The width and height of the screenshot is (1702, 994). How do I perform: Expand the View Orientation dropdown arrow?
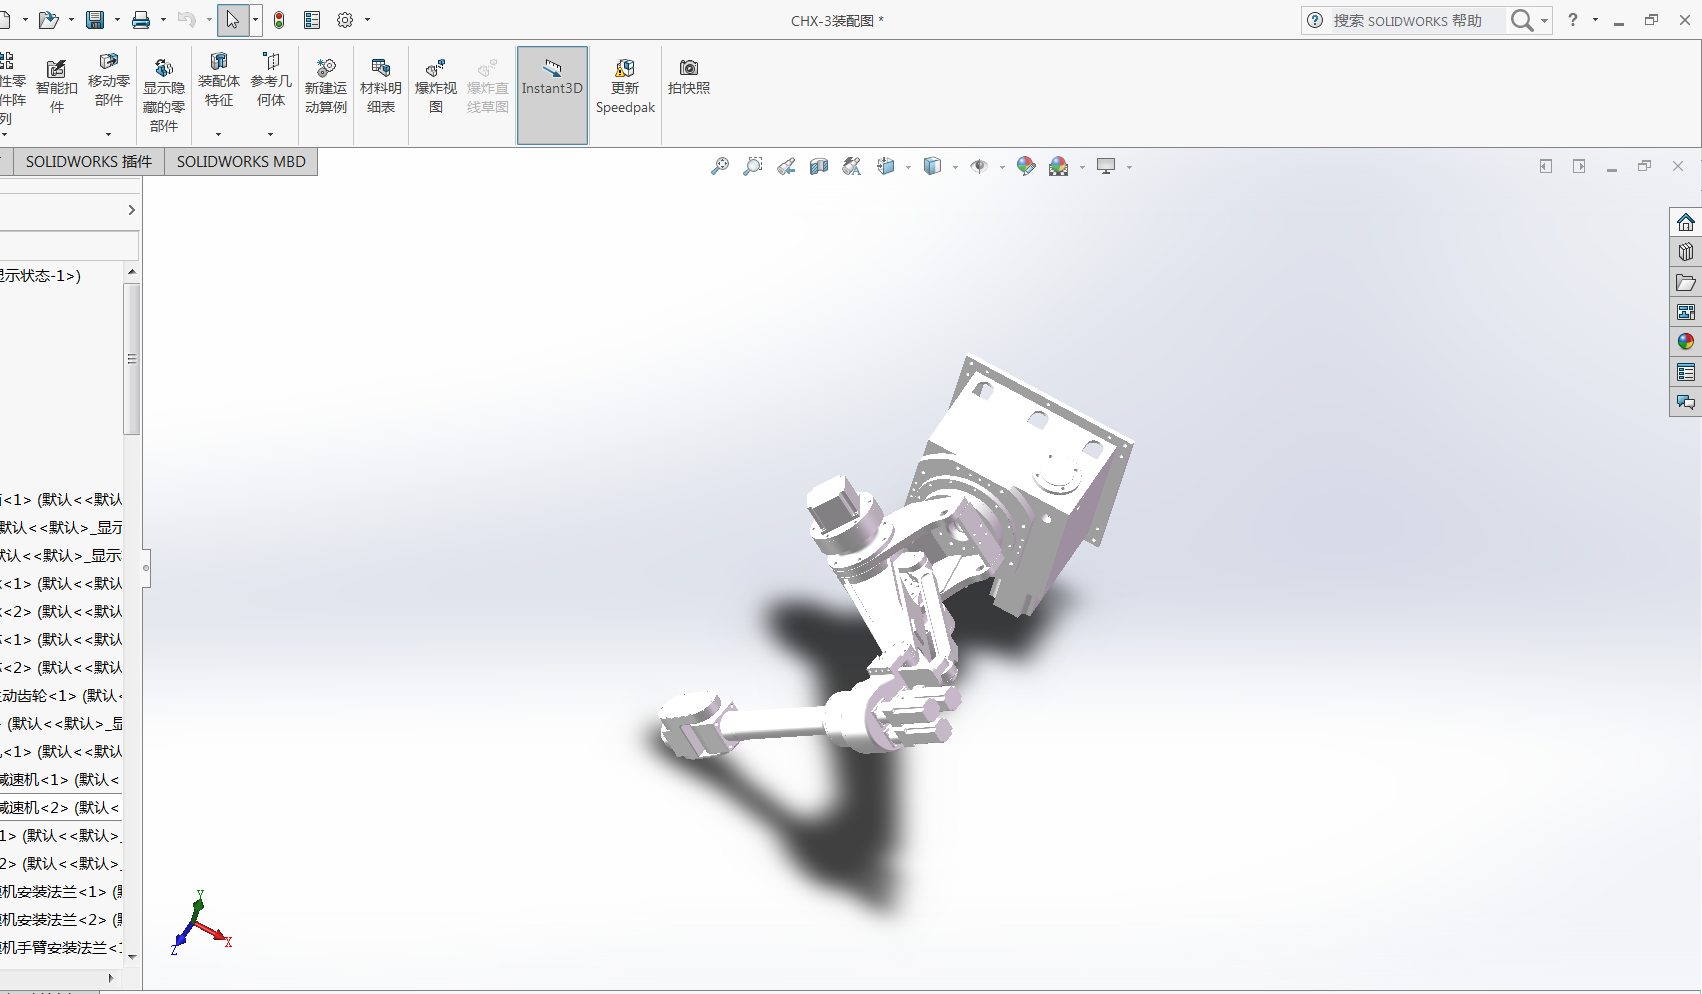[x=908, y=167]
